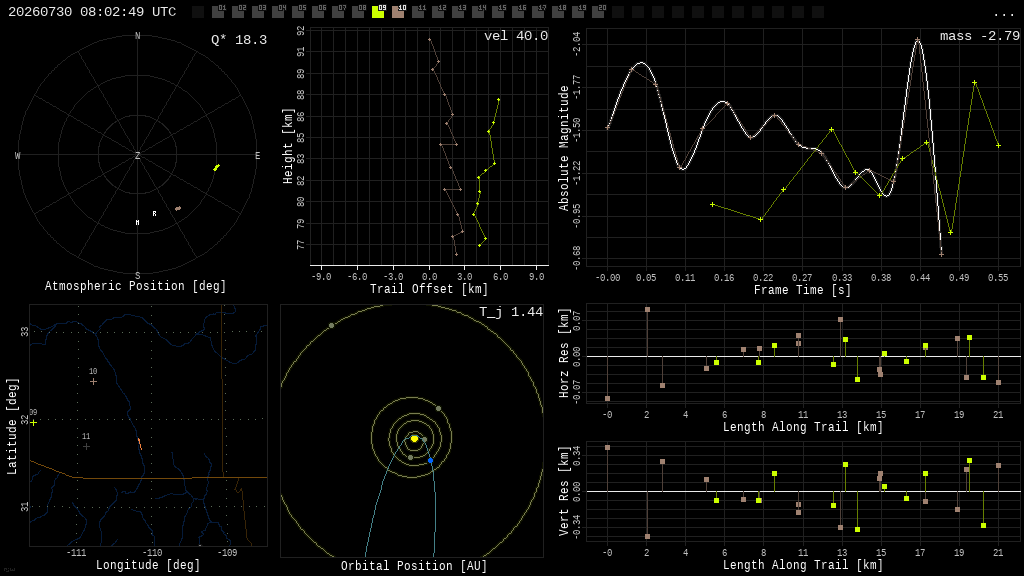Click the T_j 1.44 orbital label

[x=511, y=312]
